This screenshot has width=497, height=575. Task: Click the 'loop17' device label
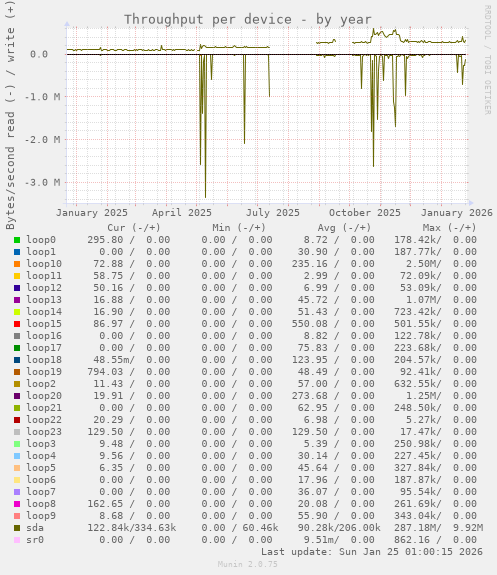pyautogui.click(x=44, y=348)
